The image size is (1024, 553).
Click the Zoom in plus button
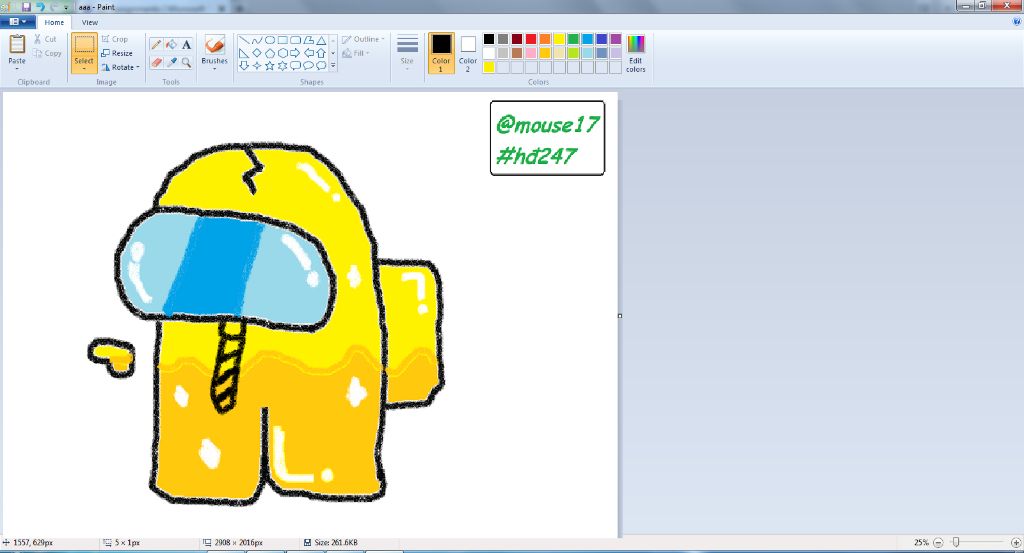(1016, 543)
